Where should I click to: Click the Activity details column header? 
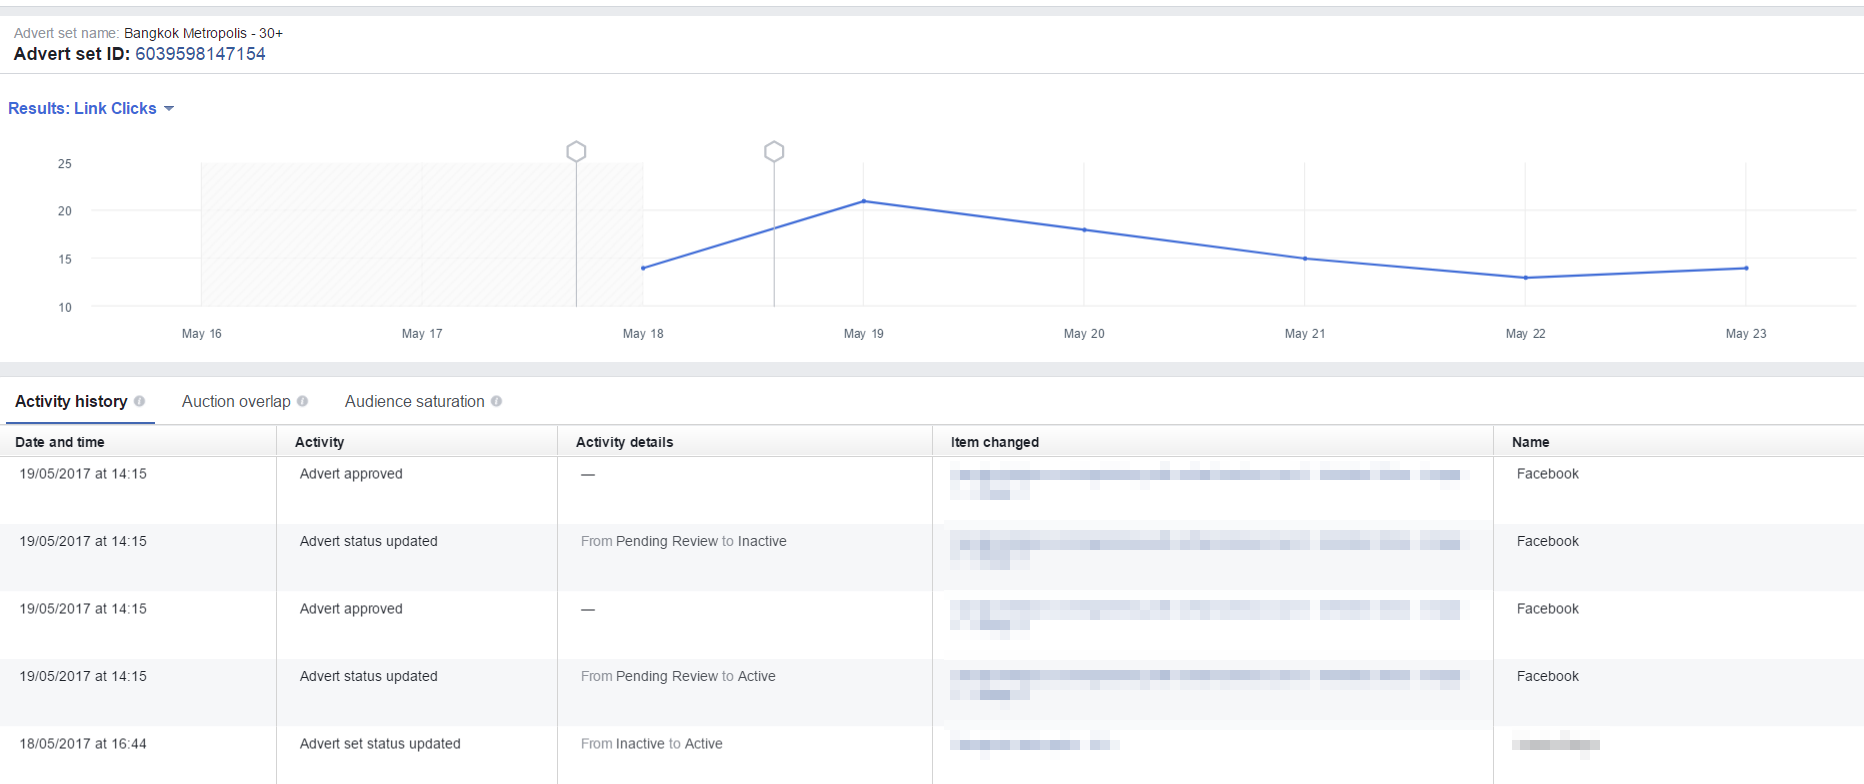pos(624,442)
